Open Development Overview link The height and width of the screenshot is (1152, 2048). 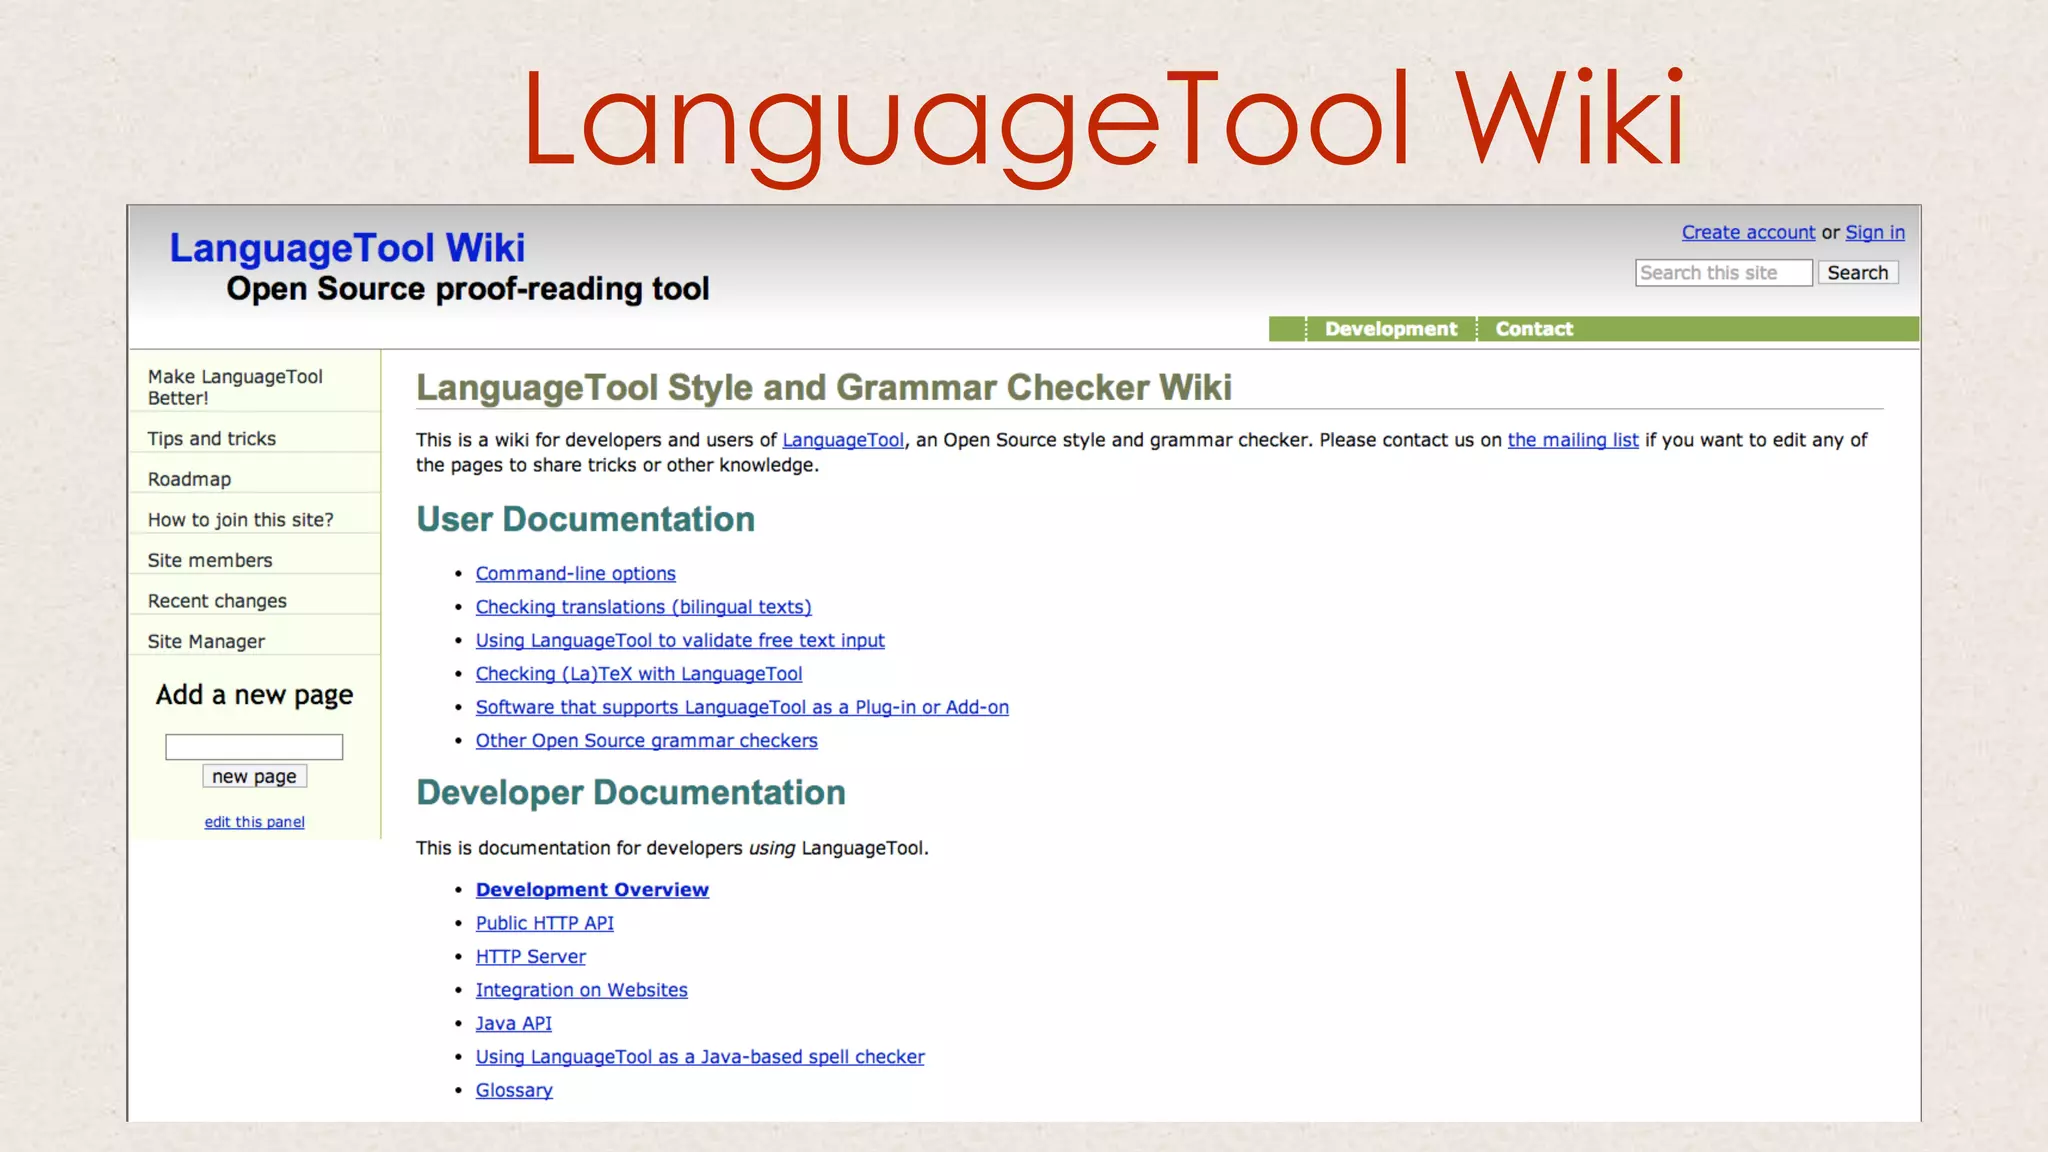click(592, 890)
